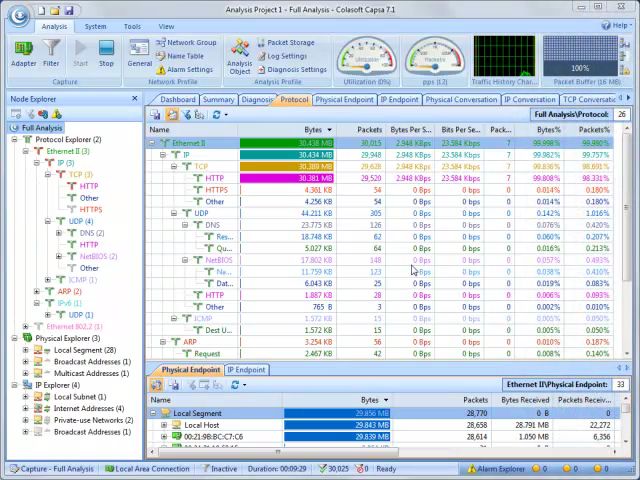Switch to the System ribbon tab
Screen dimensions: 640x480
coord(96,27)
